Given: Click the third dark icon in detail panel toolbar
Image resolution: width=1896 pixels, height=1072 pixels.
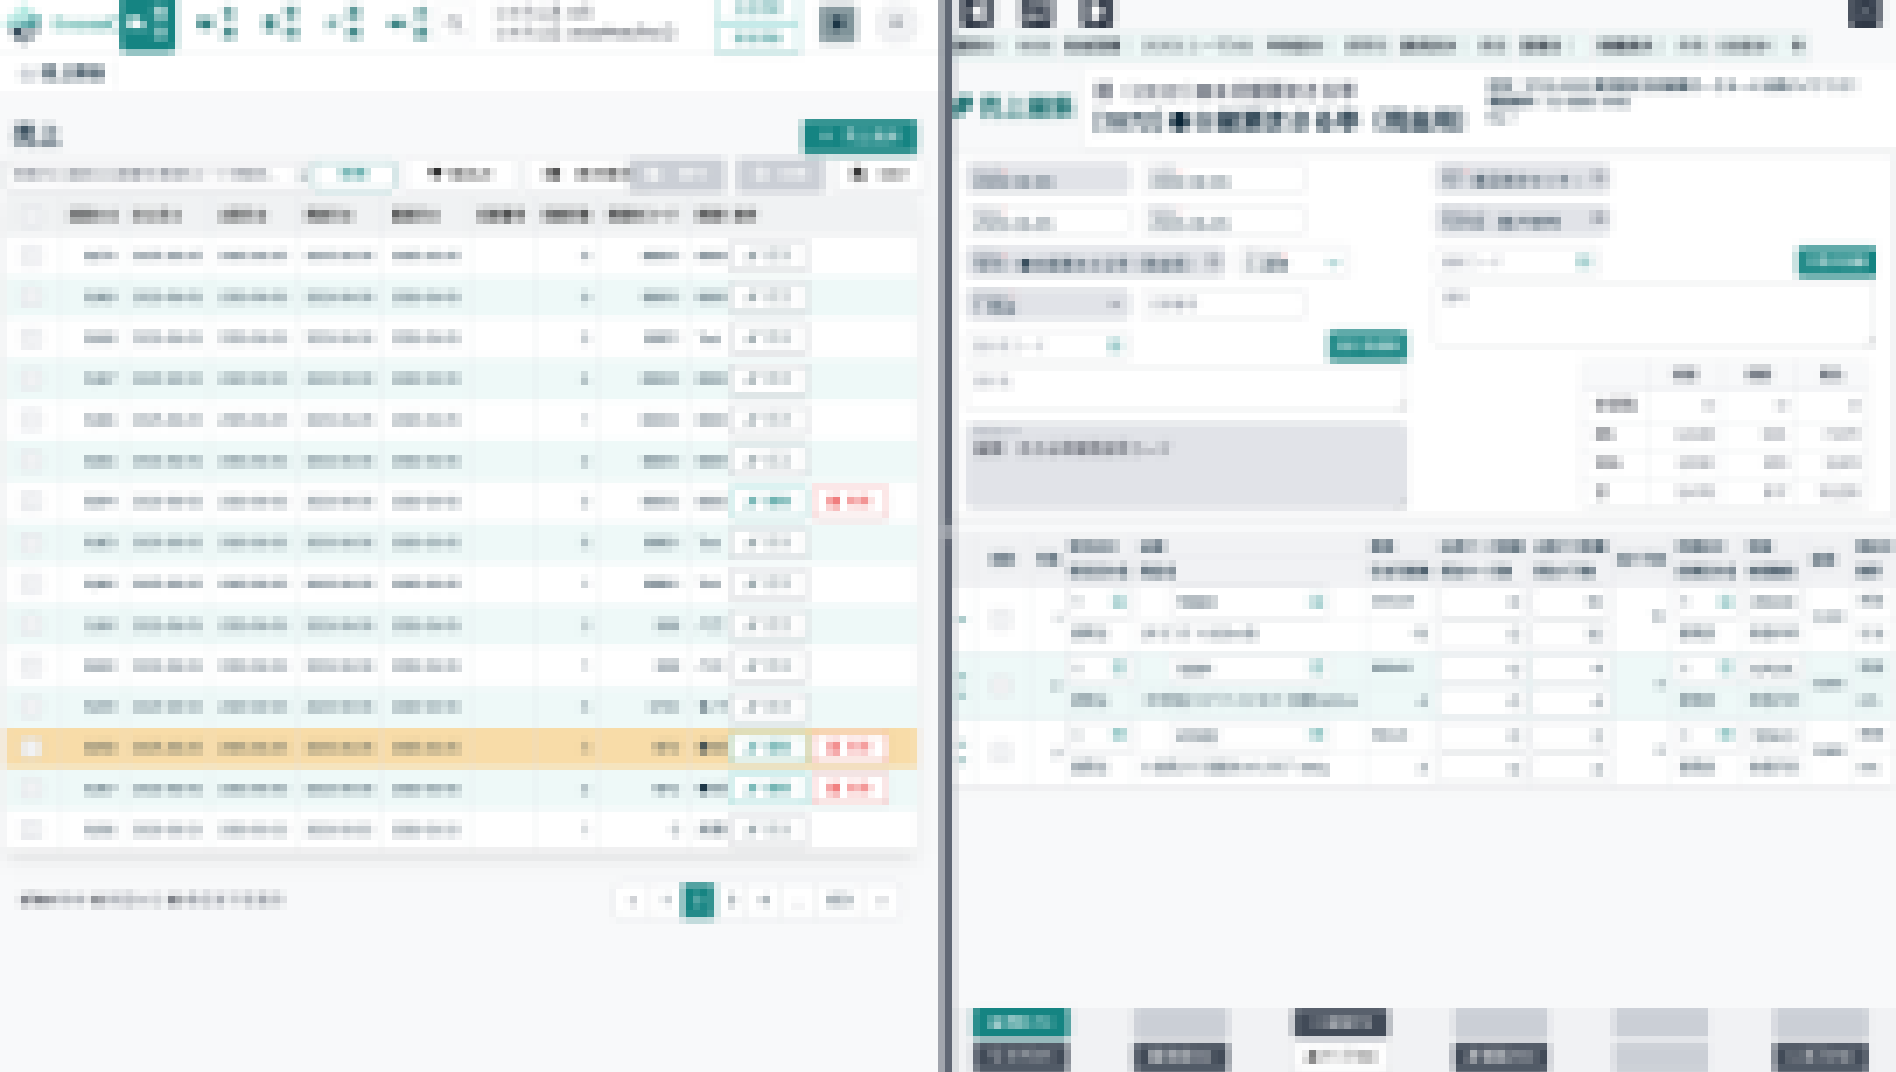Looking at the screenshot, I should [x=1096, y=13].
